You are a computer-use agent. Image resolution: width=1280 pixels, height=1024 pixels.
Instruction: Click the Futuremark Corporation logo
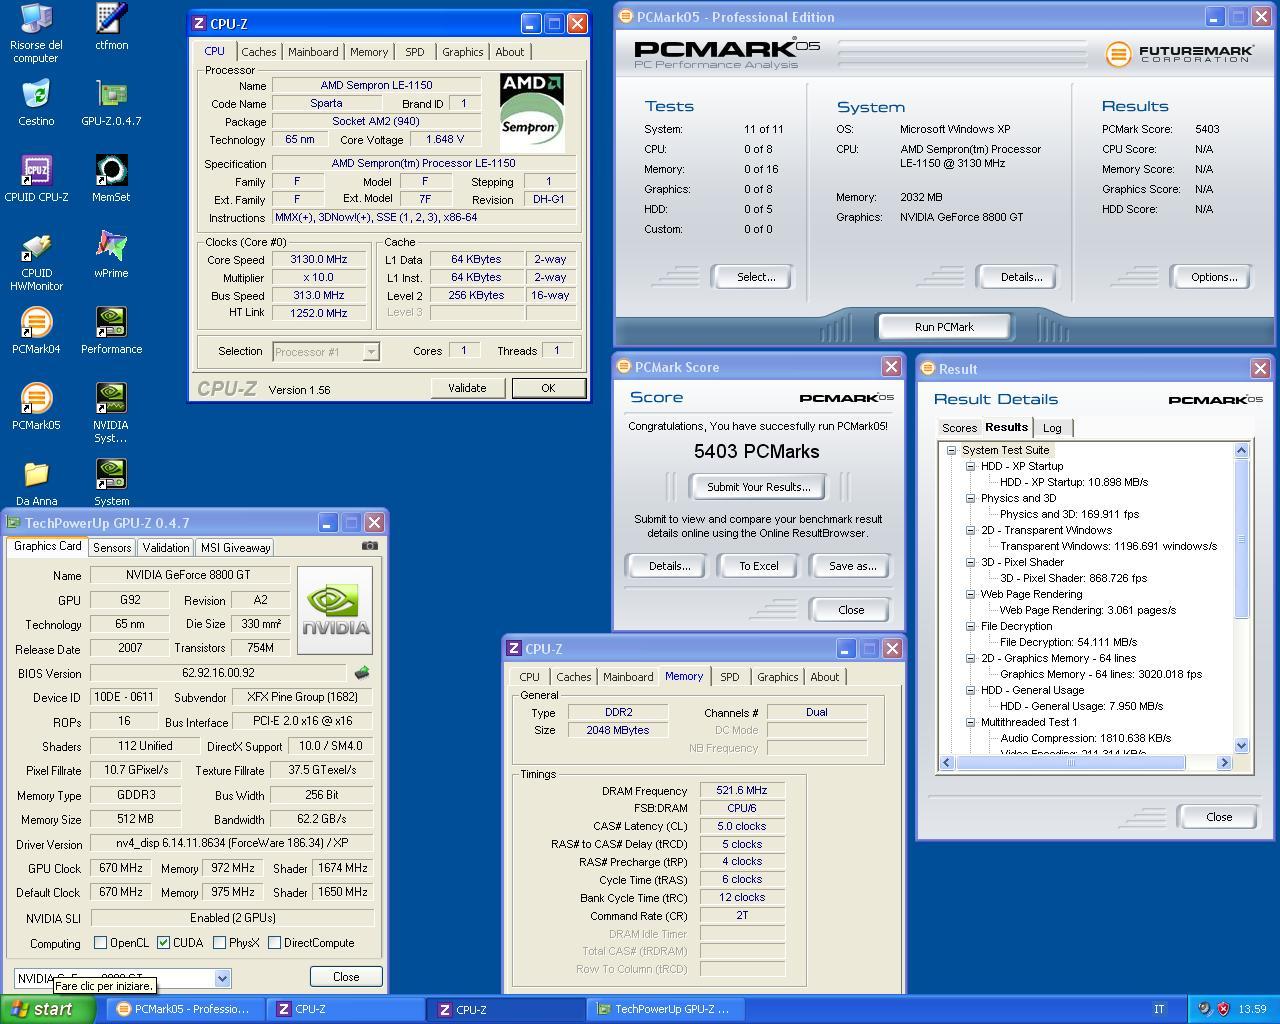(1180, 53)
